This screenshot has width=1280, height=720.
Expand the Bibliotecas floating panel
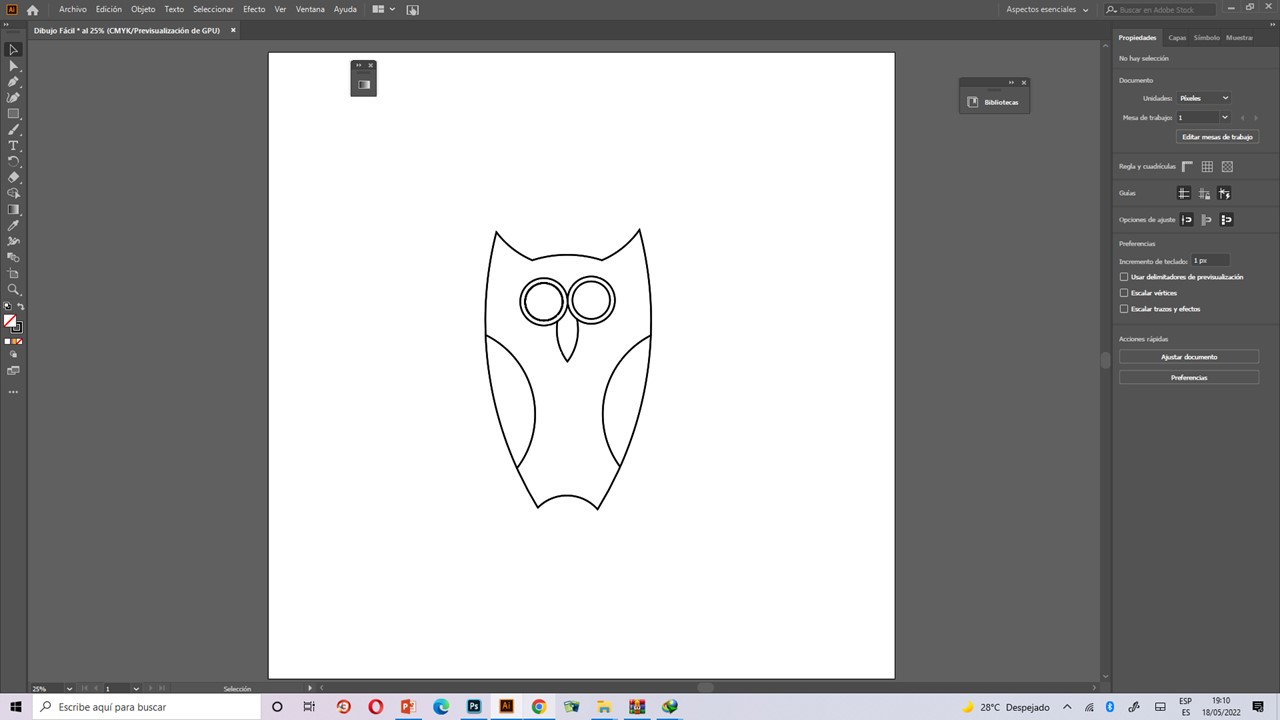point(1011,82)
